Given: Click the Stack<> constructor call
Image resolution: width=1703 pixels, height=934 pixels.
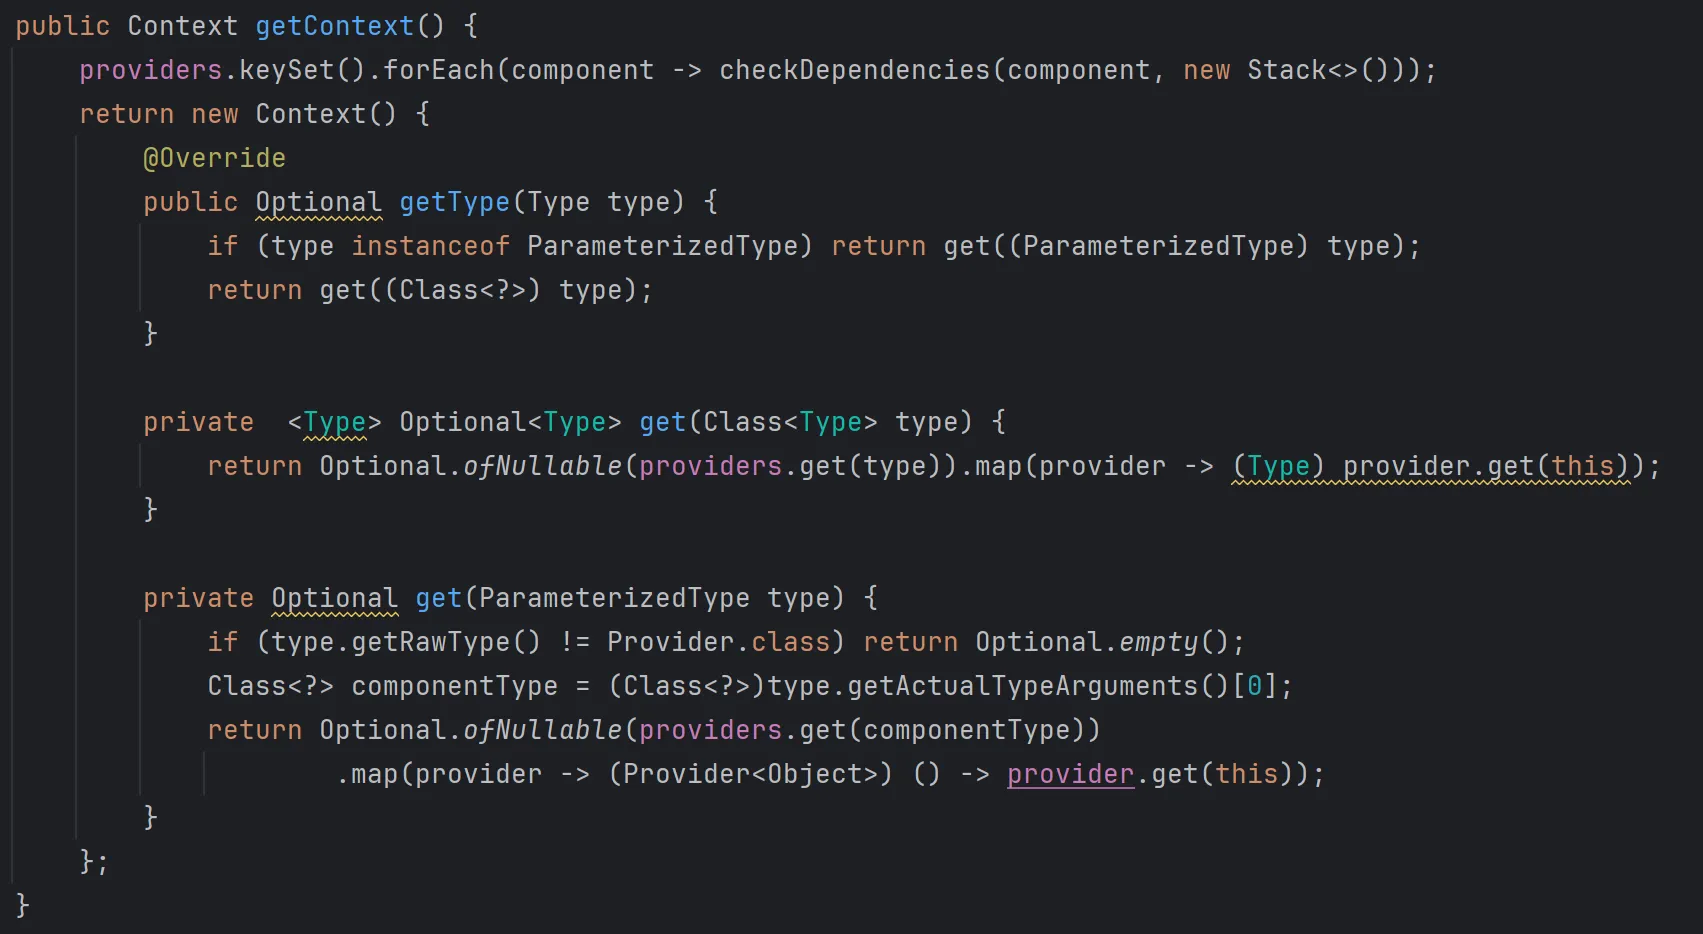Looking at the screenshot, I should click(x=1302, y=70).
